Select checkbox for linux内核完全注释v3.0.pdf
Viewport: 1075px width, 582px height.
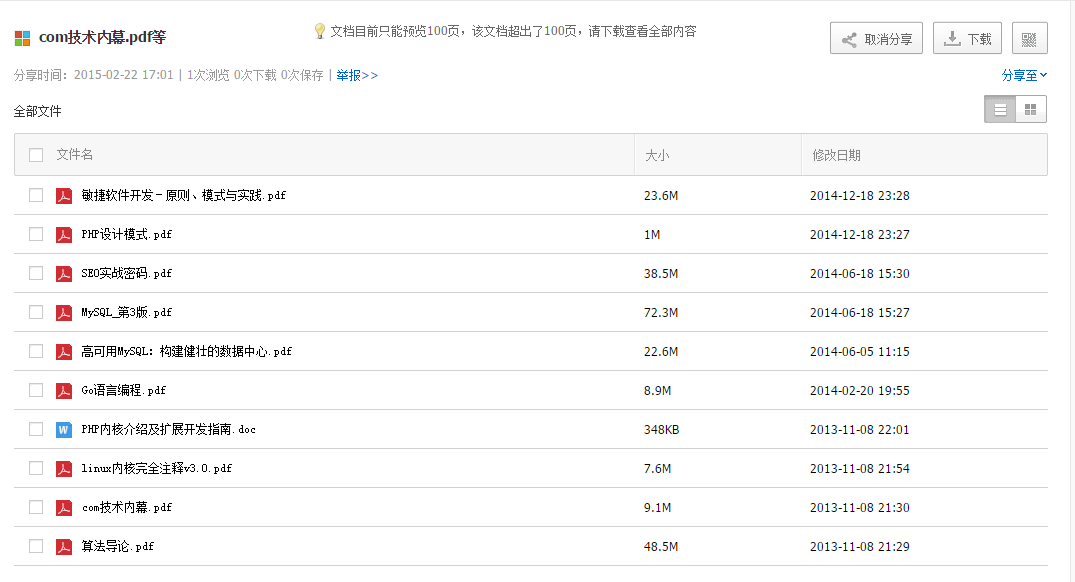36,468
